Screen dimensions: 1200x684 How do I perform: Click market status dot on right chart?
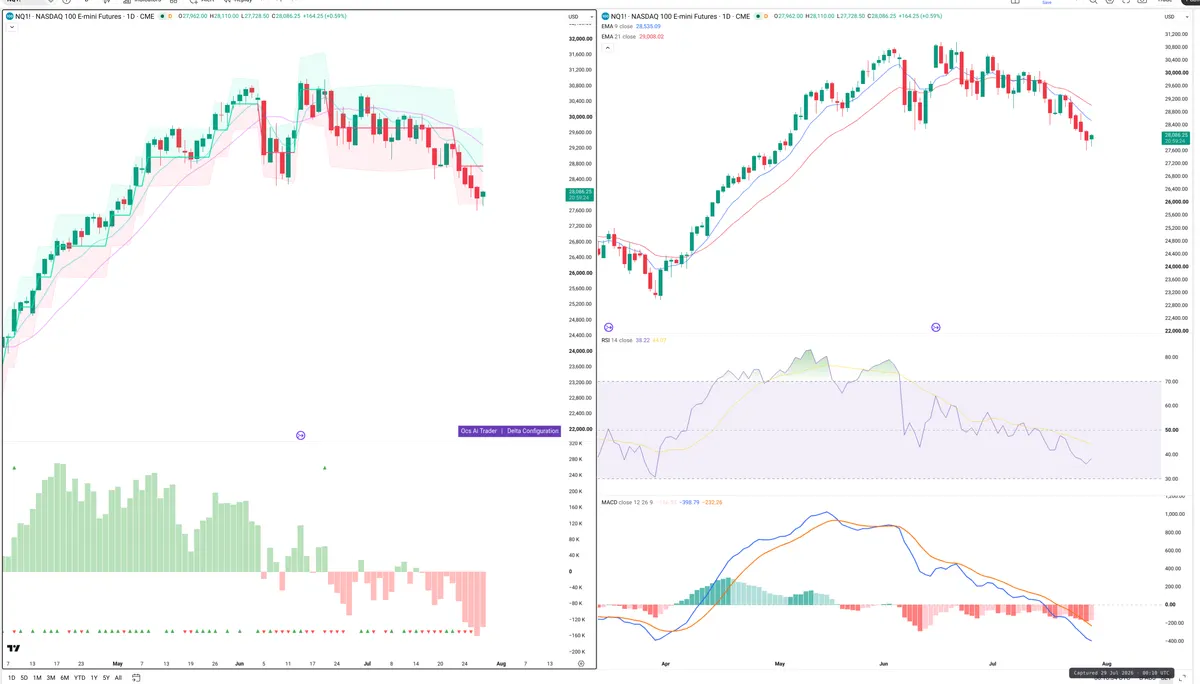pos(758,16)
